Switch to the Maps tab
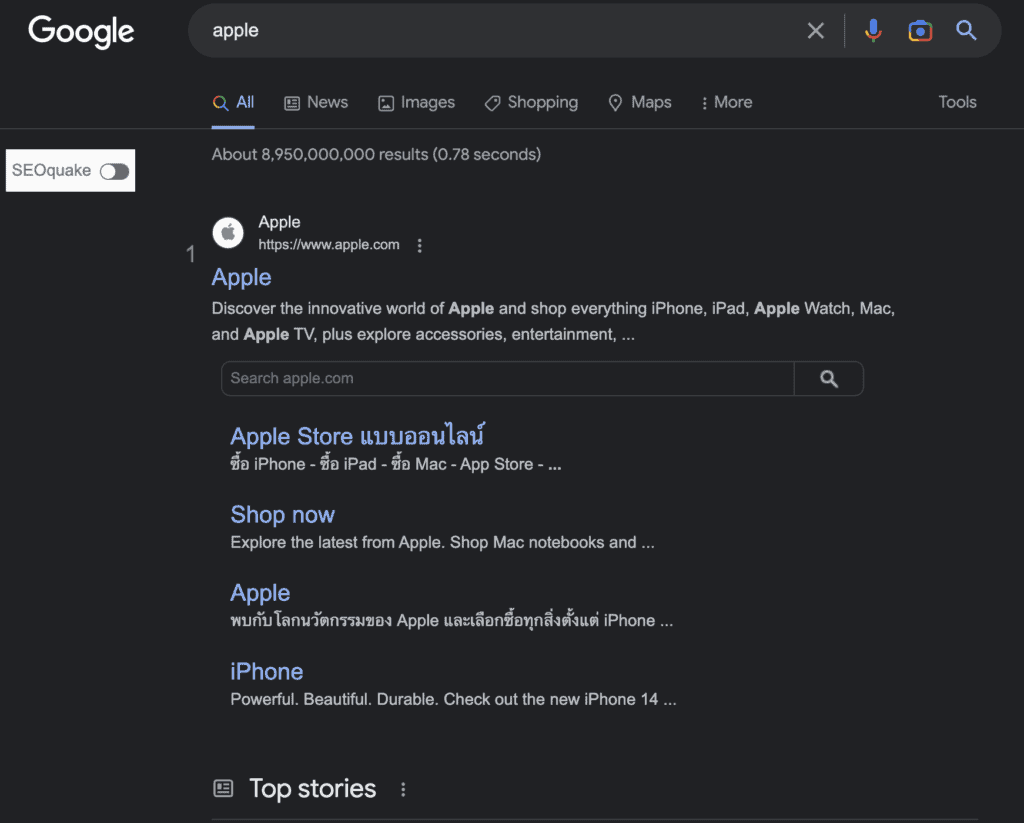Image resolution: width=1024 pixels, height=823 pixels. [639, 103]
